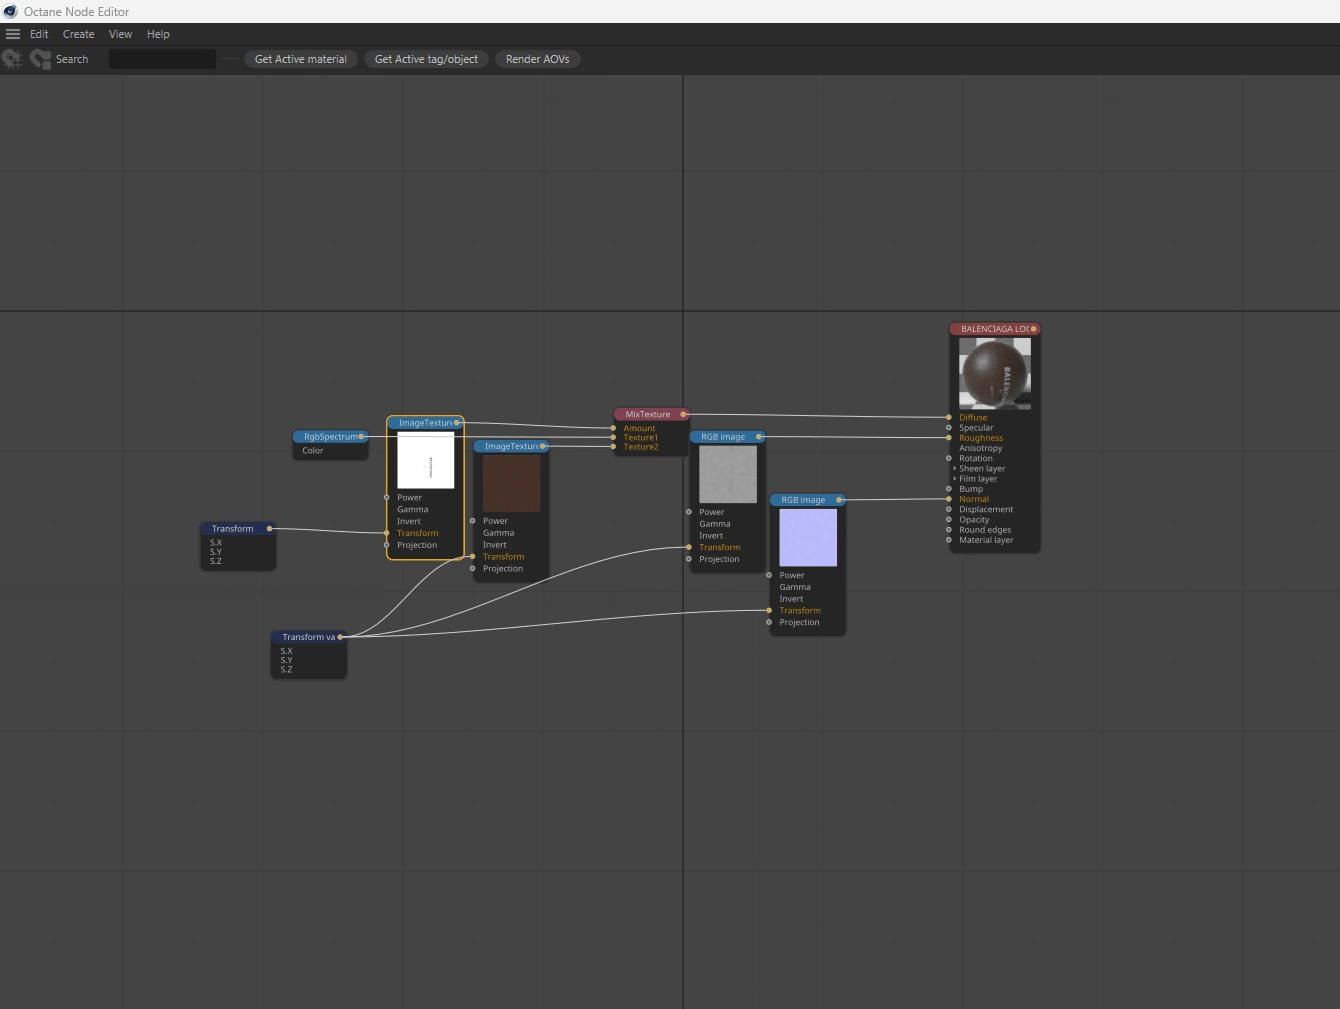Screen dimensions: 1340x1009
Task: Click the Opacity input port on material
Action: (x=949, y=519)
